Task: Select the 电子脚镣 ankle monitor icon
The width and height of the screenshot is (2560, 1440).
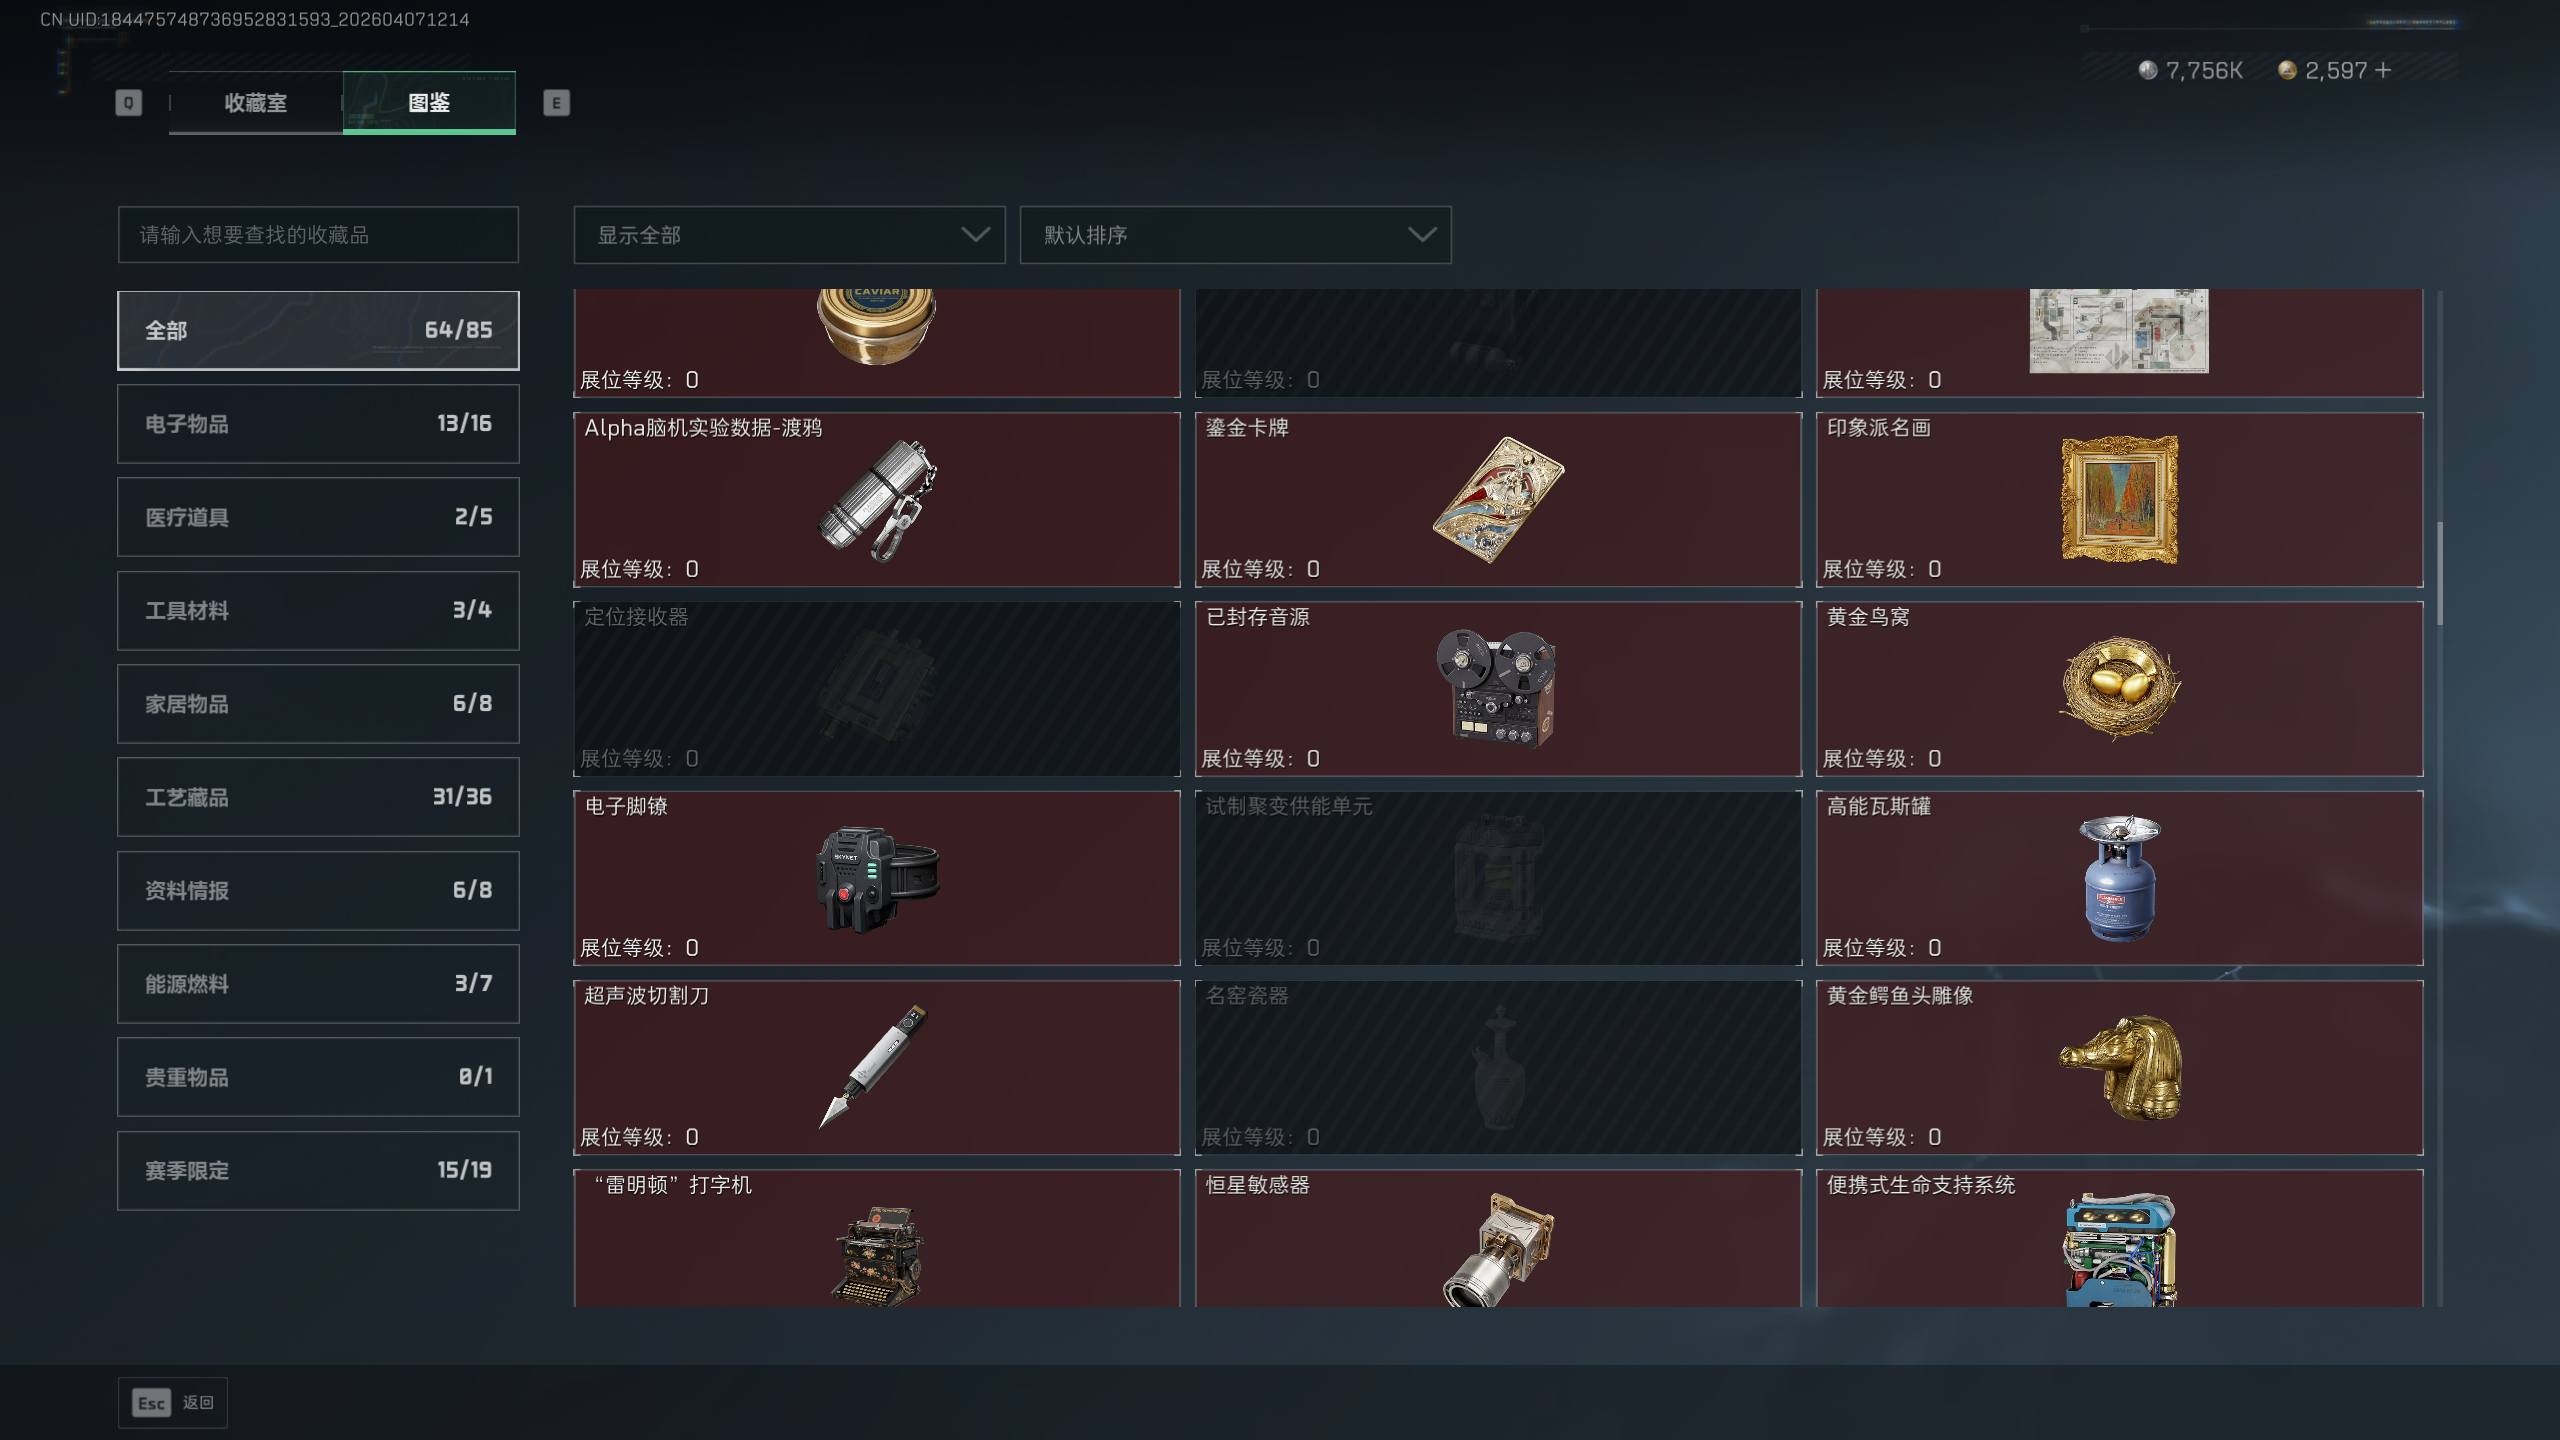Action: (x=877, y=878)
